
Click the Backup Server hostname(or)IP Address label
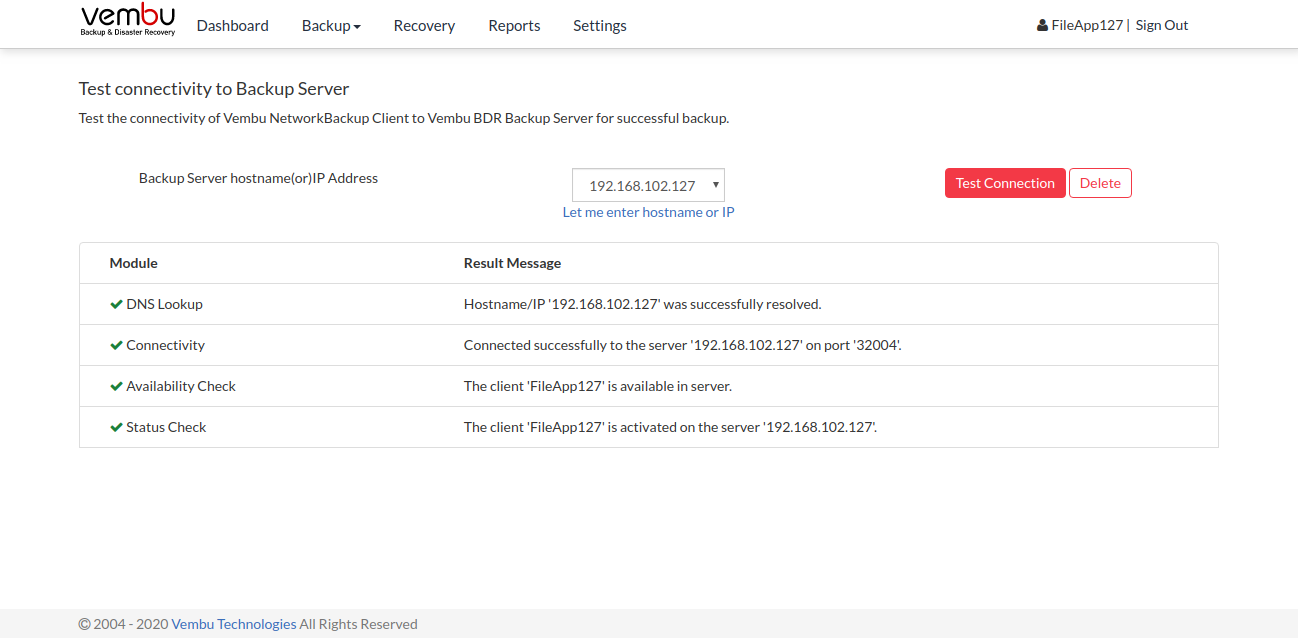[258, 178]
